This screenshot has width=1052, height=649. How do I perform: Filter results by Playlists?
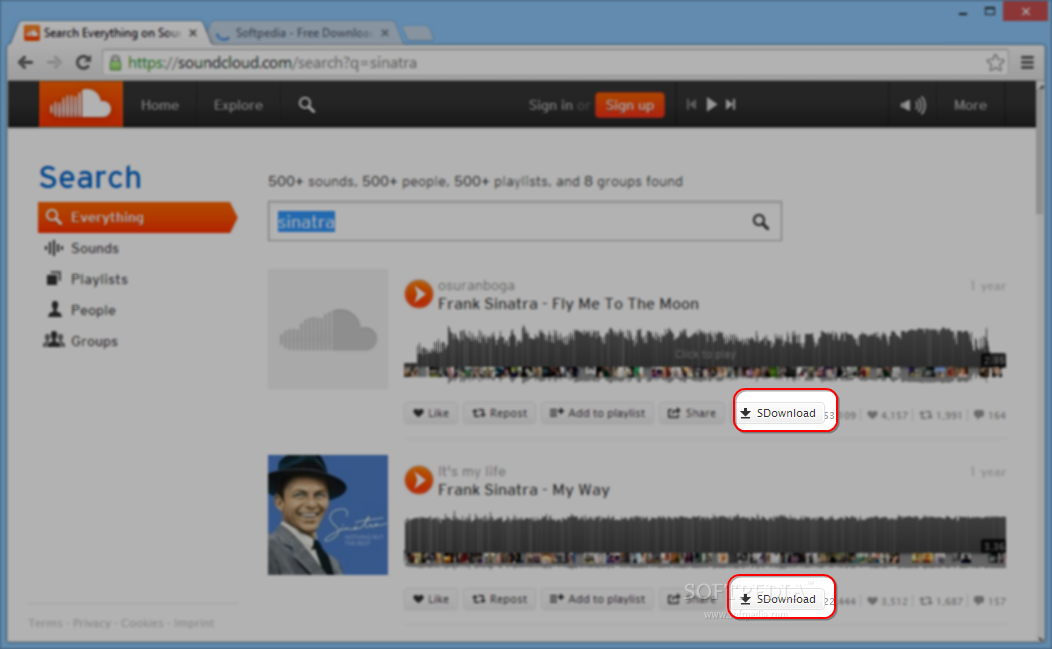(x=87, y=279)
